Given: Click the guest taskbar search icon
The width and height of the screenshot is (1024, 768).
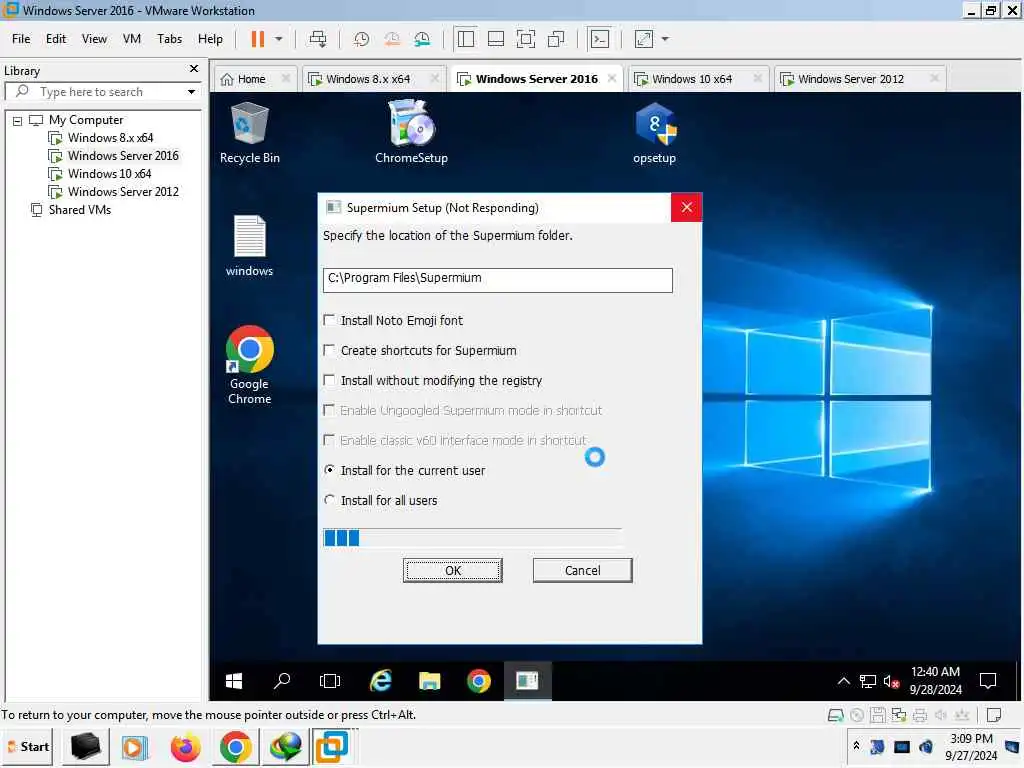Looking at the screenshot, I should [x=282, y=681].
